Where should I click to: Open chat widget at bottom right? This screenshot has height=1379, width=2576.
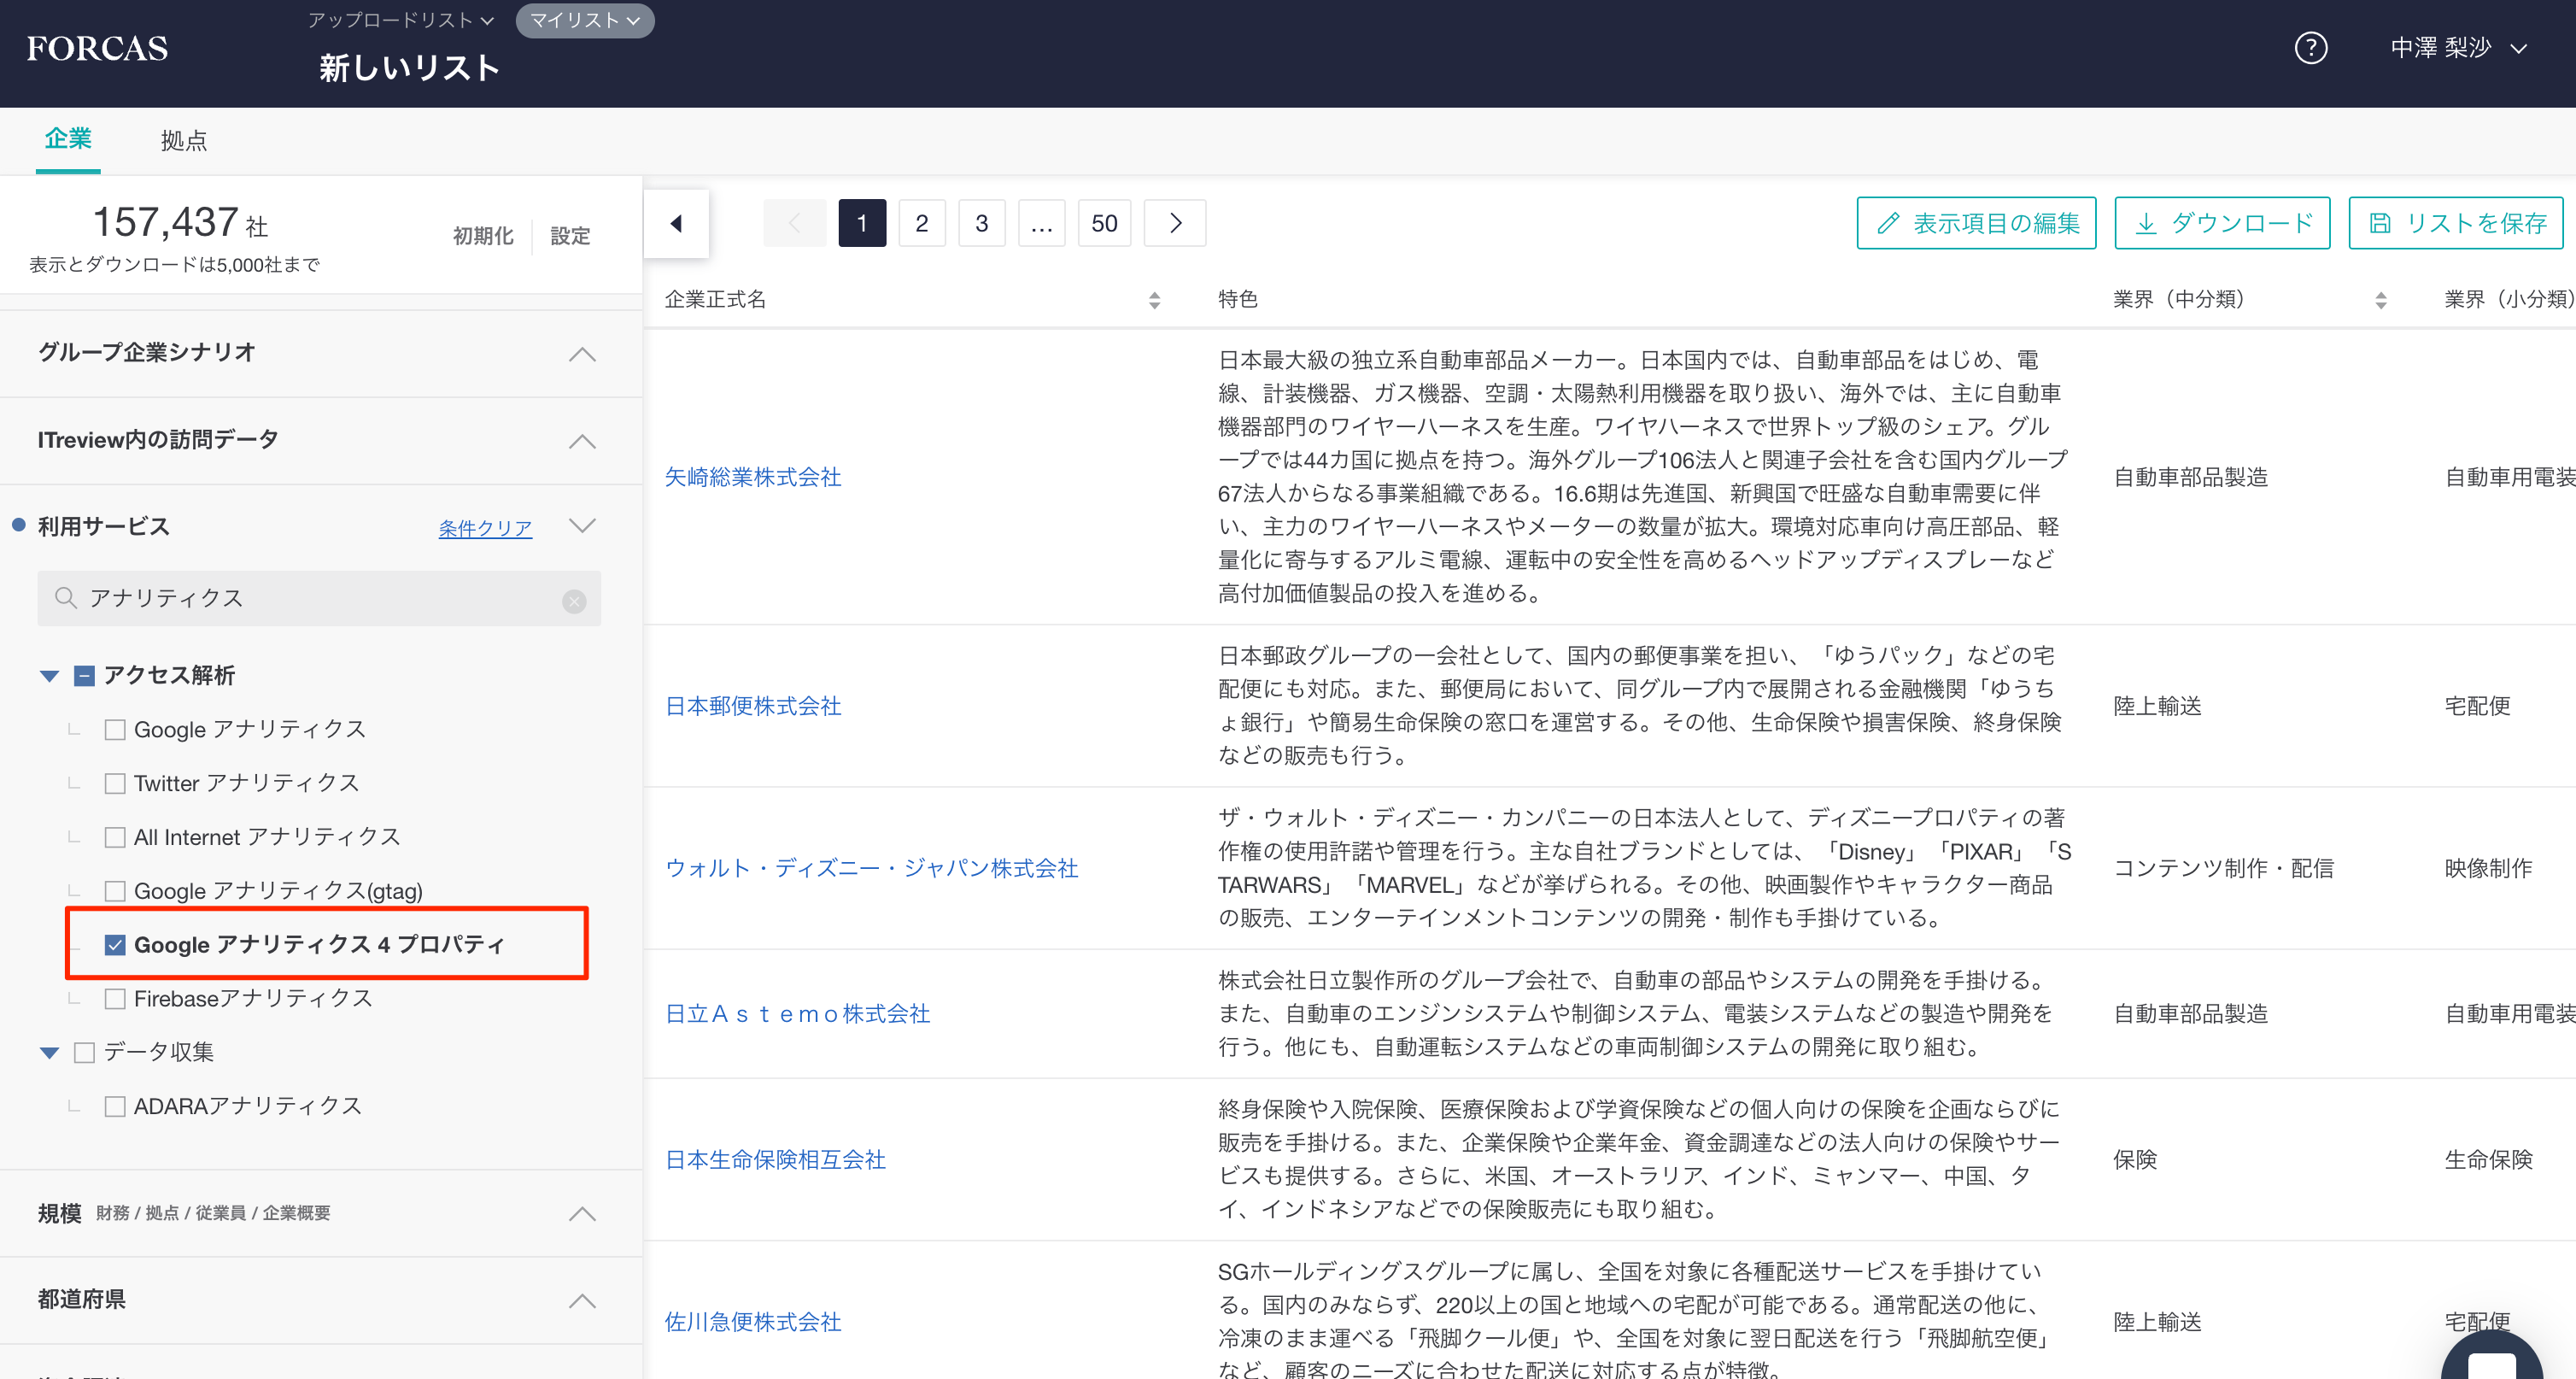click(2490, 1360)
